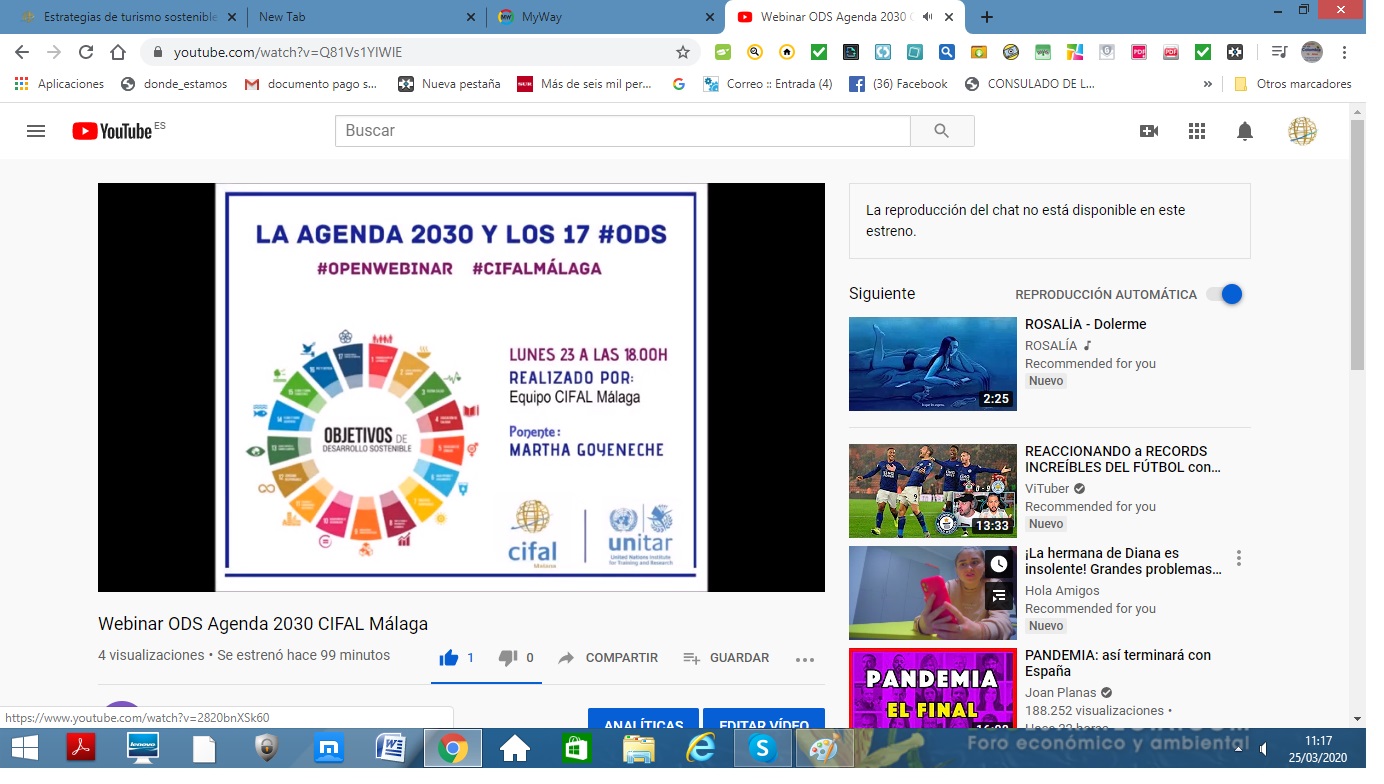
Task: Open the Windows Start button
Action: 25,748
